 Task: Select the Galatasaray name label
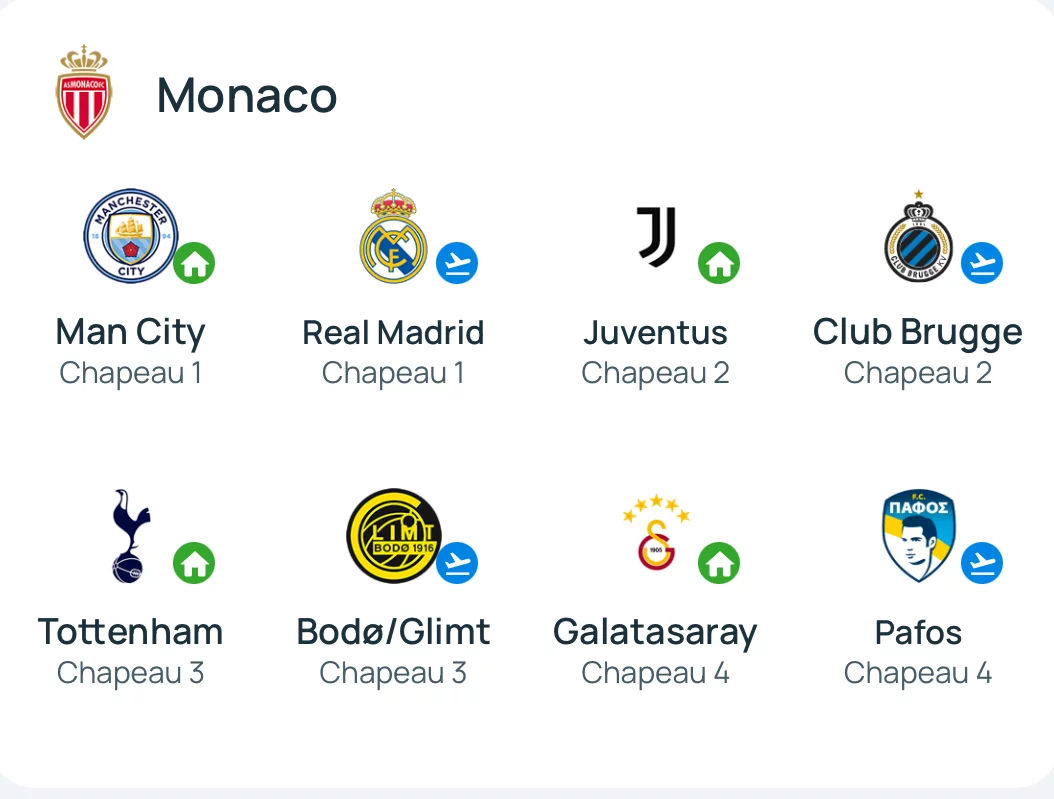tap(655, 633)
